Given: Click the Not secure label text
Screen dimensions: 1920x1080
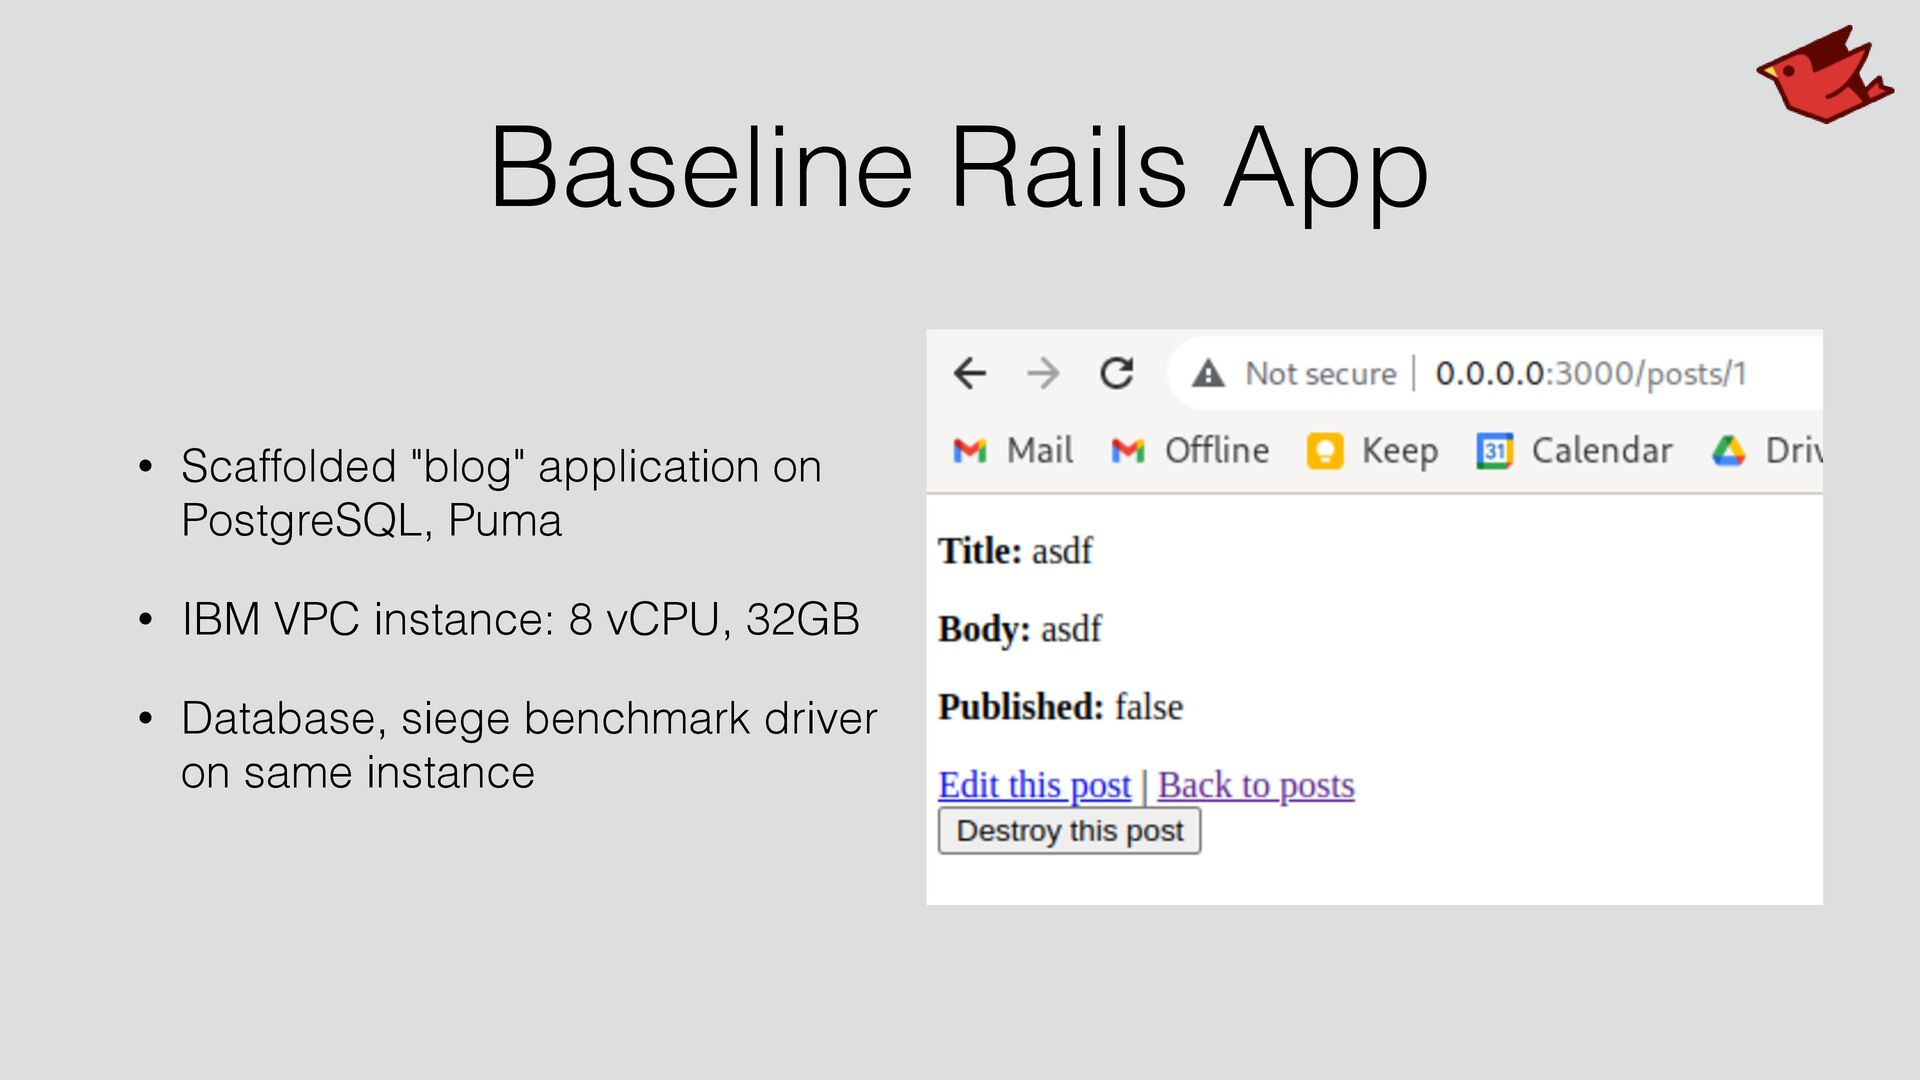Looking at the screenshot, I should tap(1320, 373).
